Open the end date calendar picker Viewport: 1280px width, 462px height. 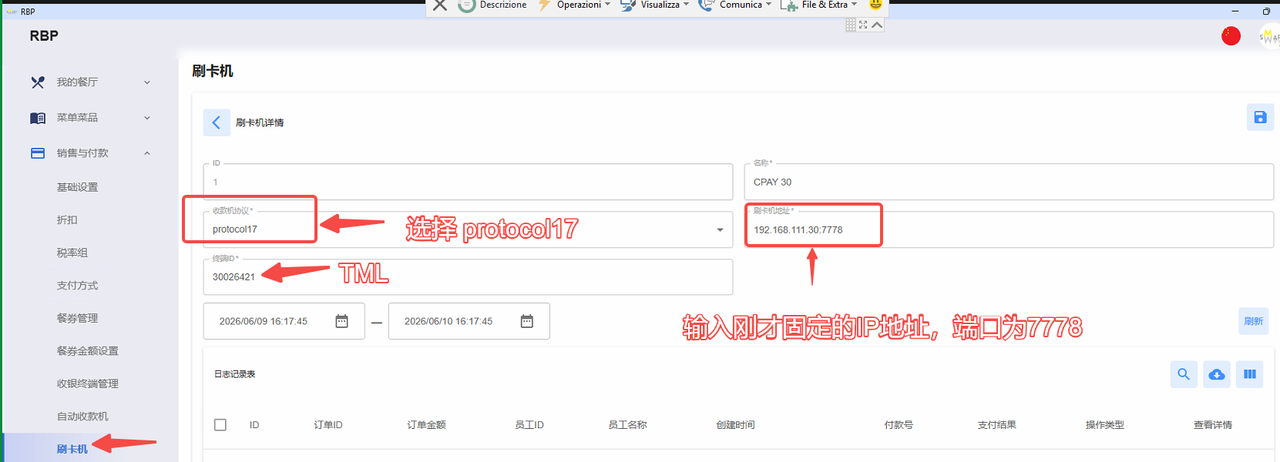coord(527,321)
